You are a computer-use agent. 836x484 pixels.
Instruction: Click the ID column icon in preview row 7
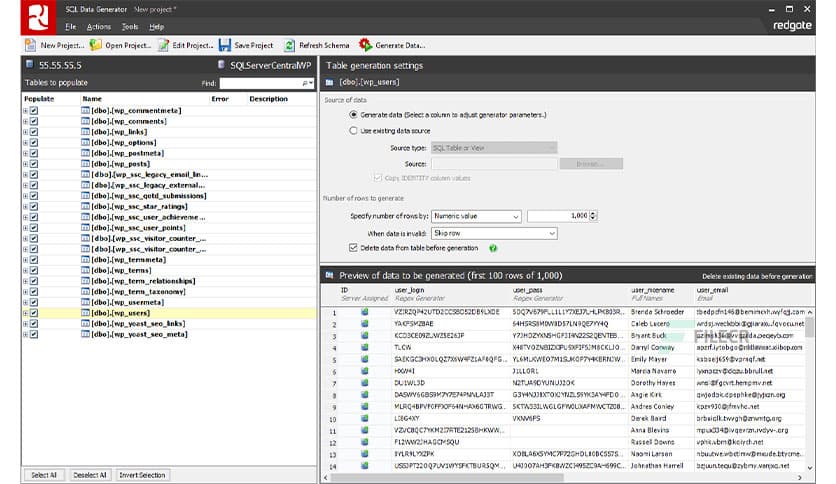pos(365,383)
